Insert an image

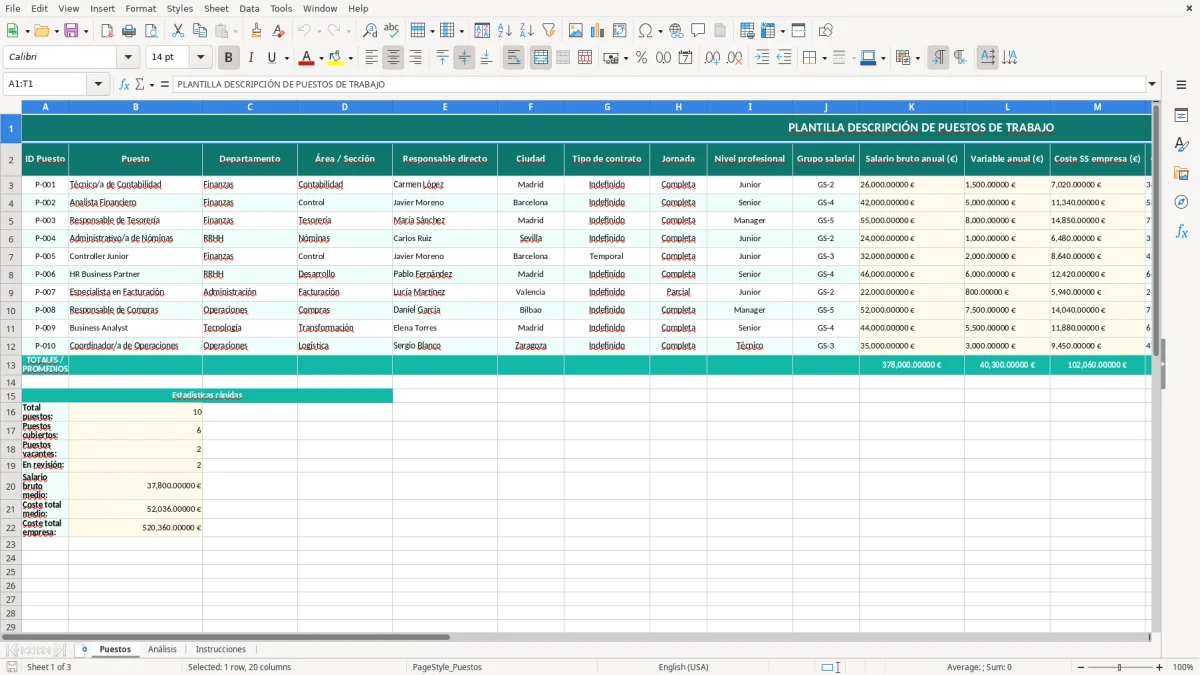tap(576, 31)
